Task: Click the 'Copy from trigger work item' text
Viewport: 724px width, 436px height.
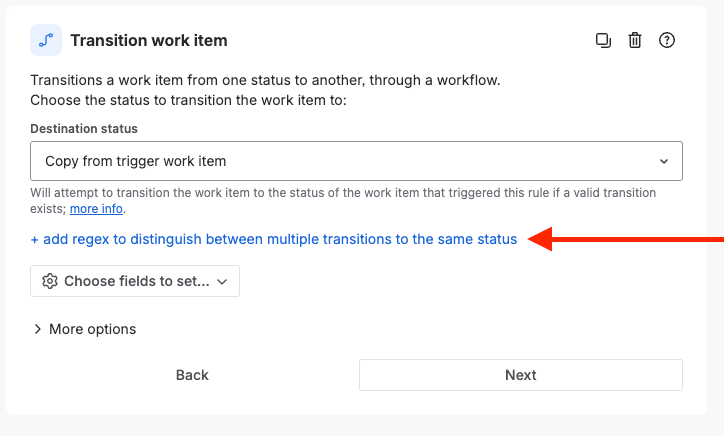Action: click(136, 161)
